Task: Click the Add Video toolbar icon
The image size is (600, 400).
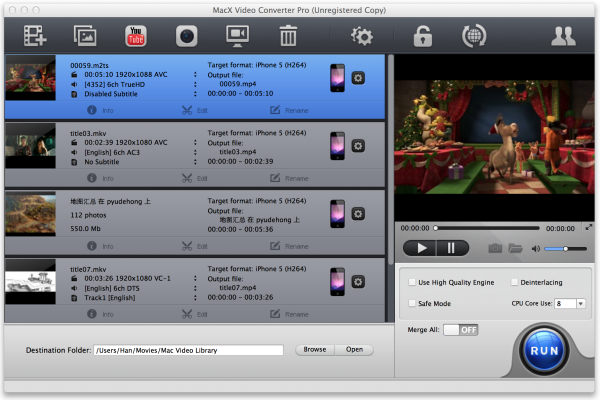Action: [x=35, y=36]
